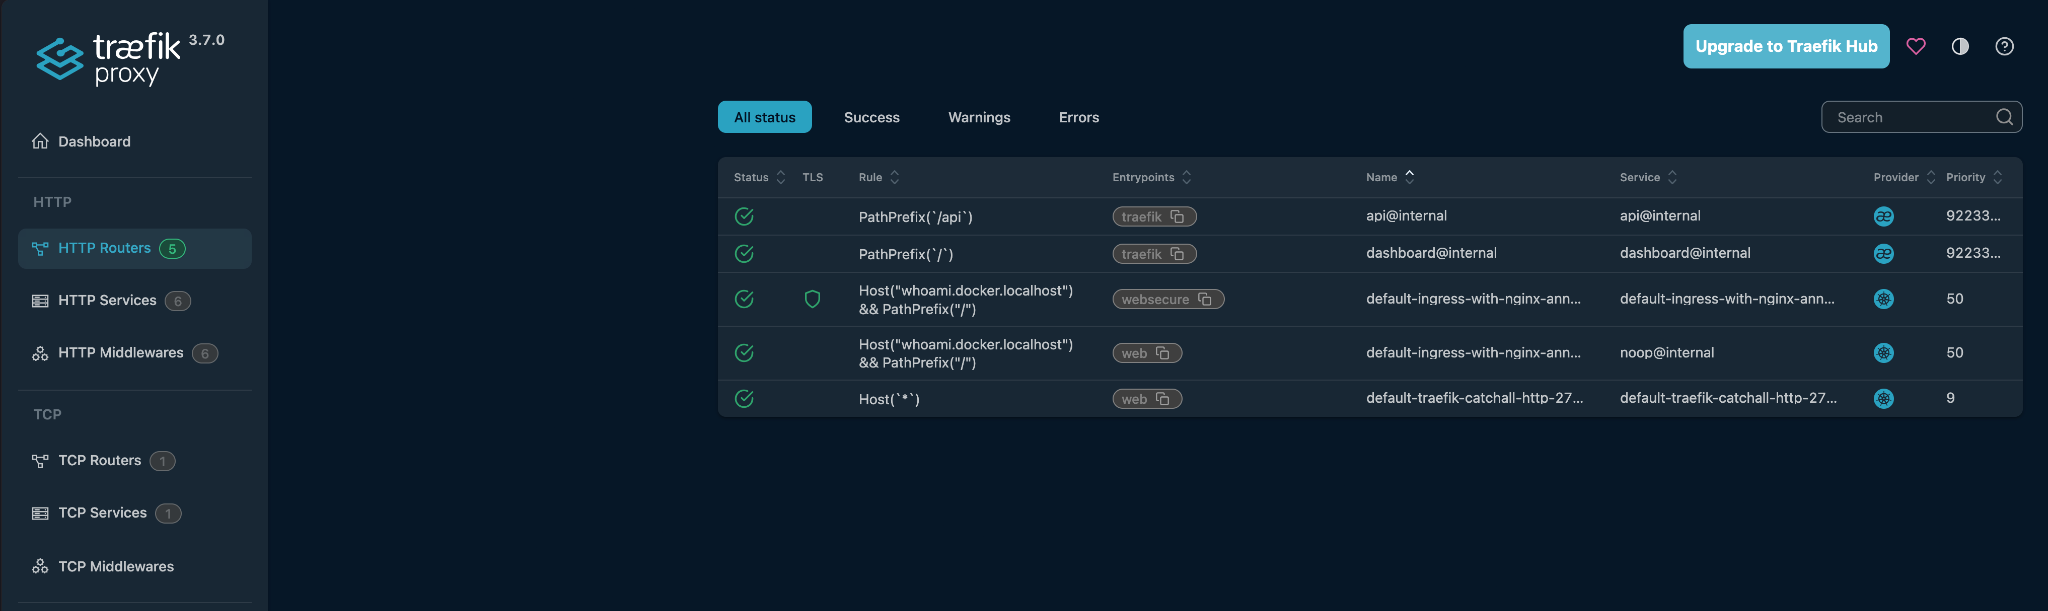Open the help question mark icon
This screenshot has width=2048, height=611.
[2004, 46]
